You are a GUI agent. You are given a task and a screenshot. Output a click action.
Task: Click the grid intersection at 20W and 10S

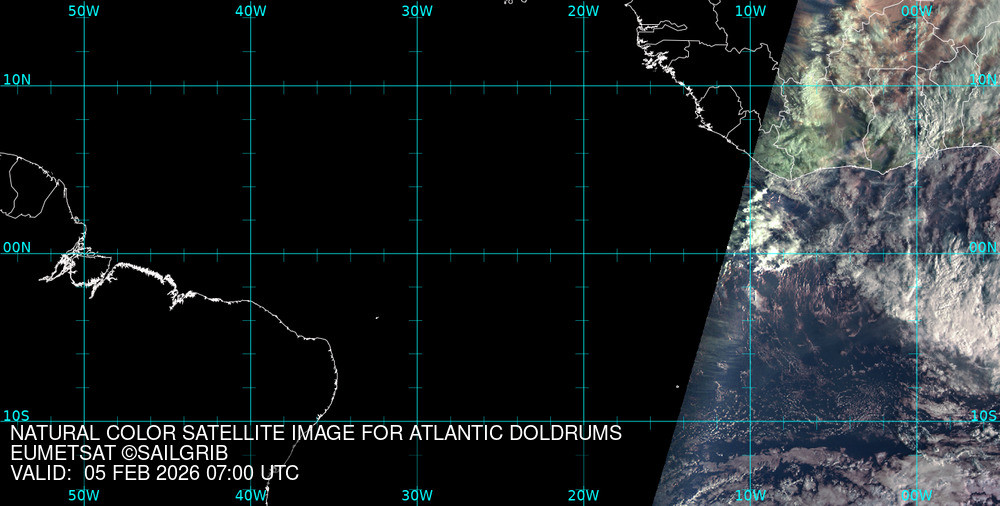coord(583,421)
